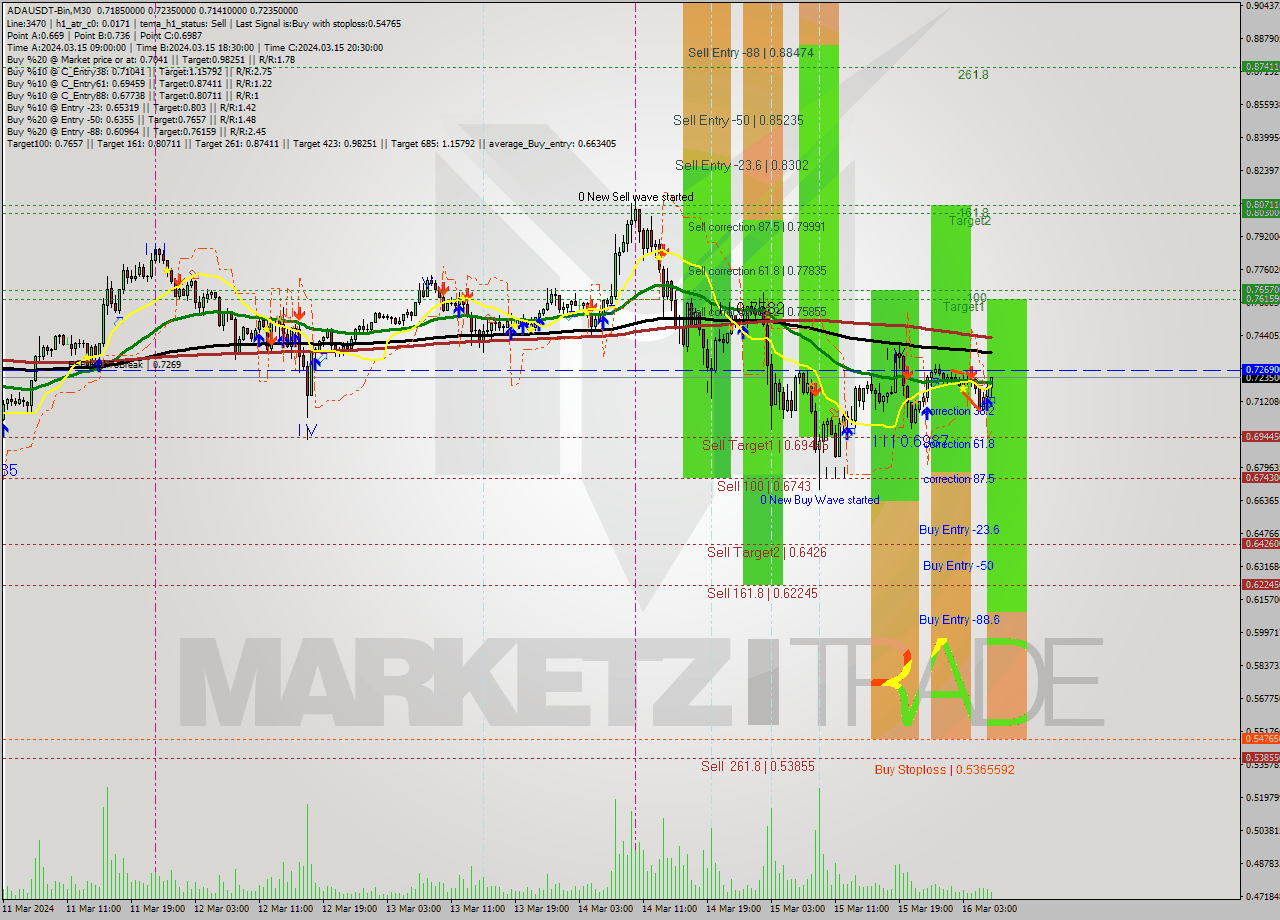Click the 'Target2' label on green bar
Viewport: 1280px width, 920px height.
[970, 222]
